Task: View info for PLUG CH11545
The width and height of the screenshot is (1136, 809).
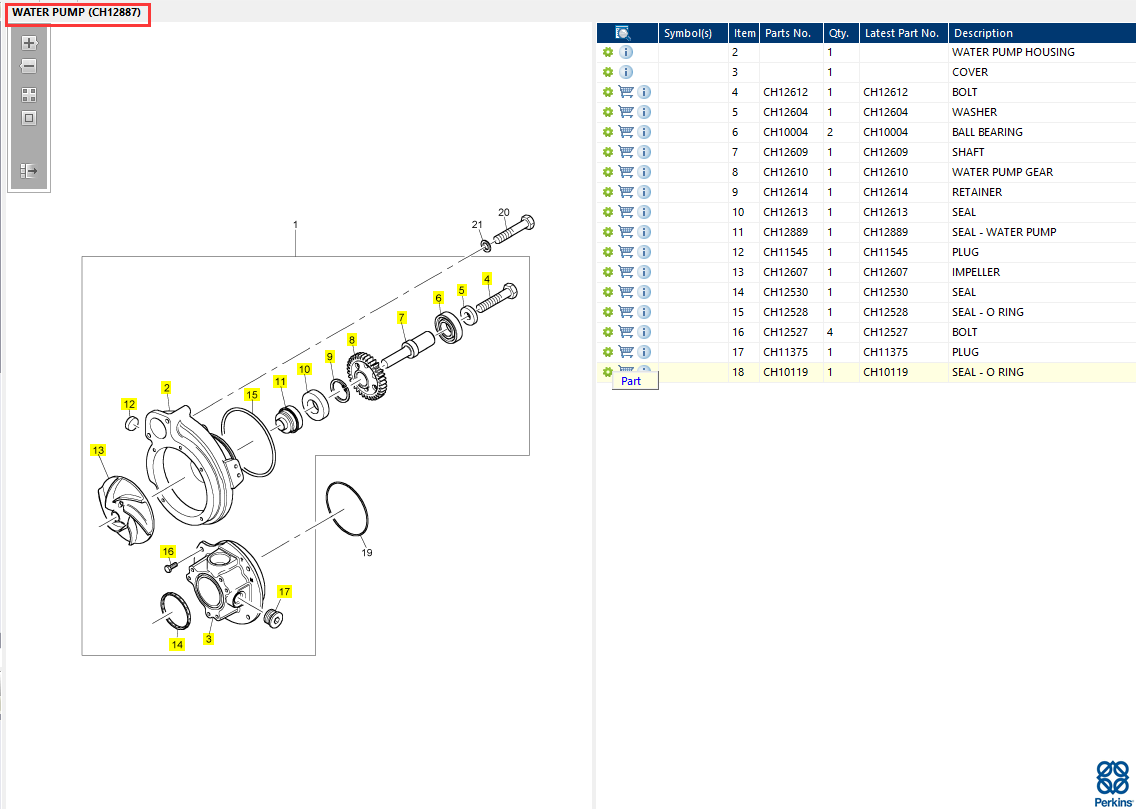Action: tap(644, 252)
